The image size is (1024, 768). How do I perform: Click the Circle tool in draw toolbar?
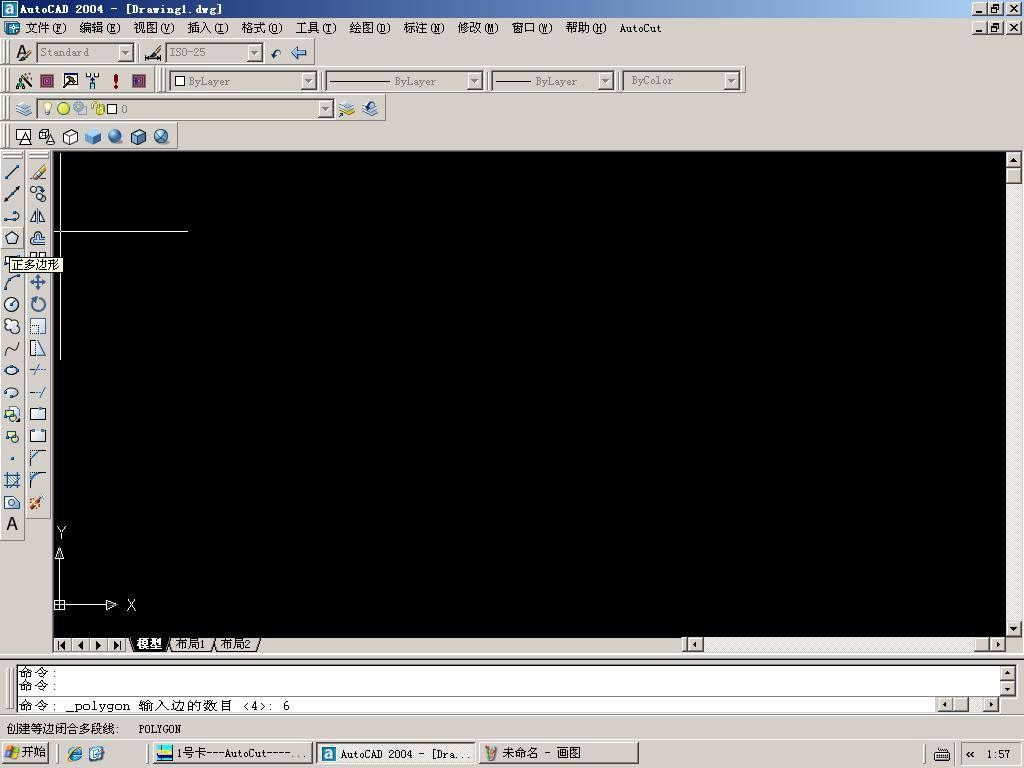[12, 304]
